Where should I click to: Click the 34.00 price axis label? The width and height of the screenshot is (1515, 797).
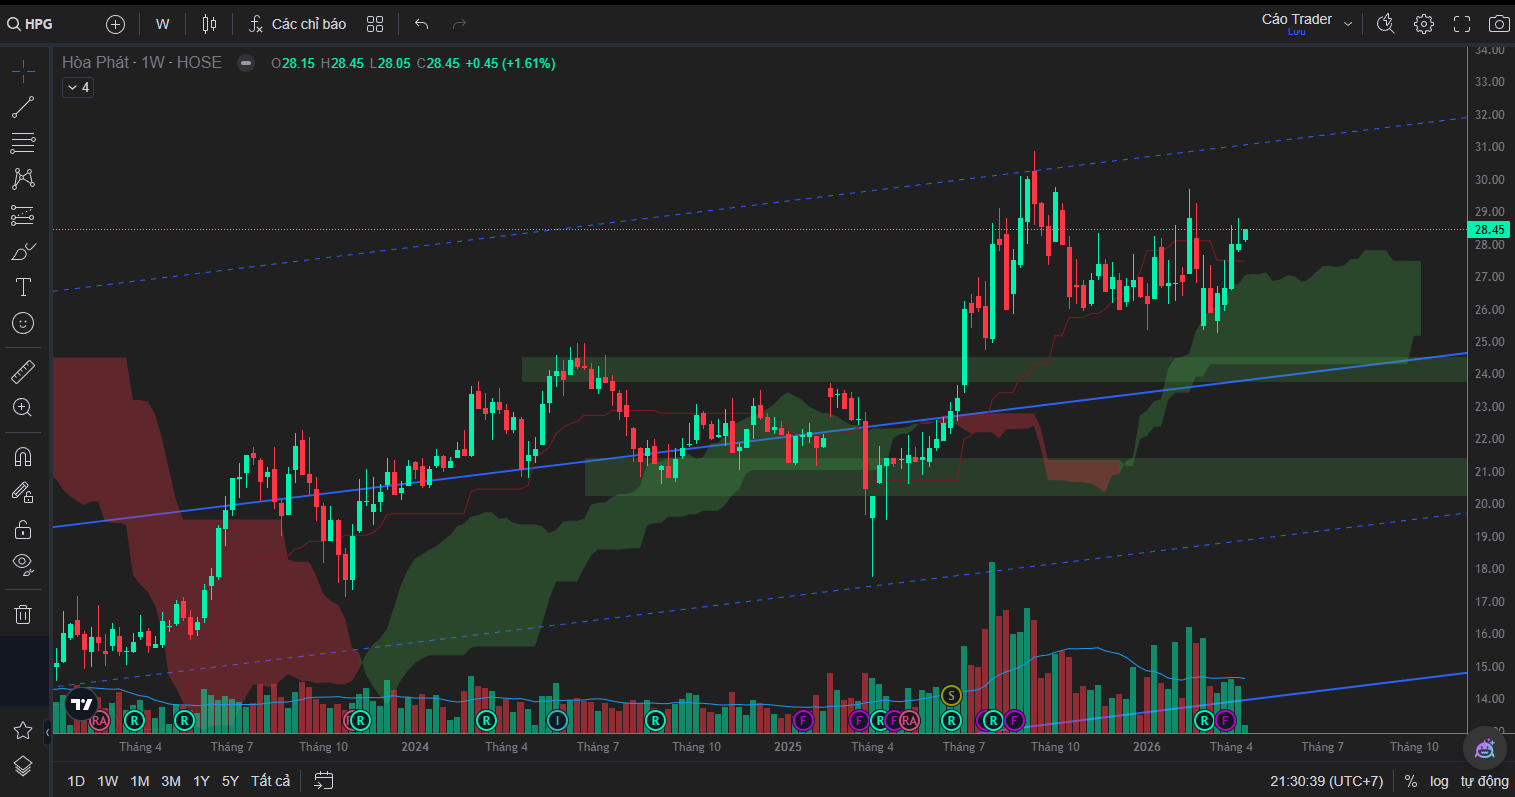pos(1490,49)
